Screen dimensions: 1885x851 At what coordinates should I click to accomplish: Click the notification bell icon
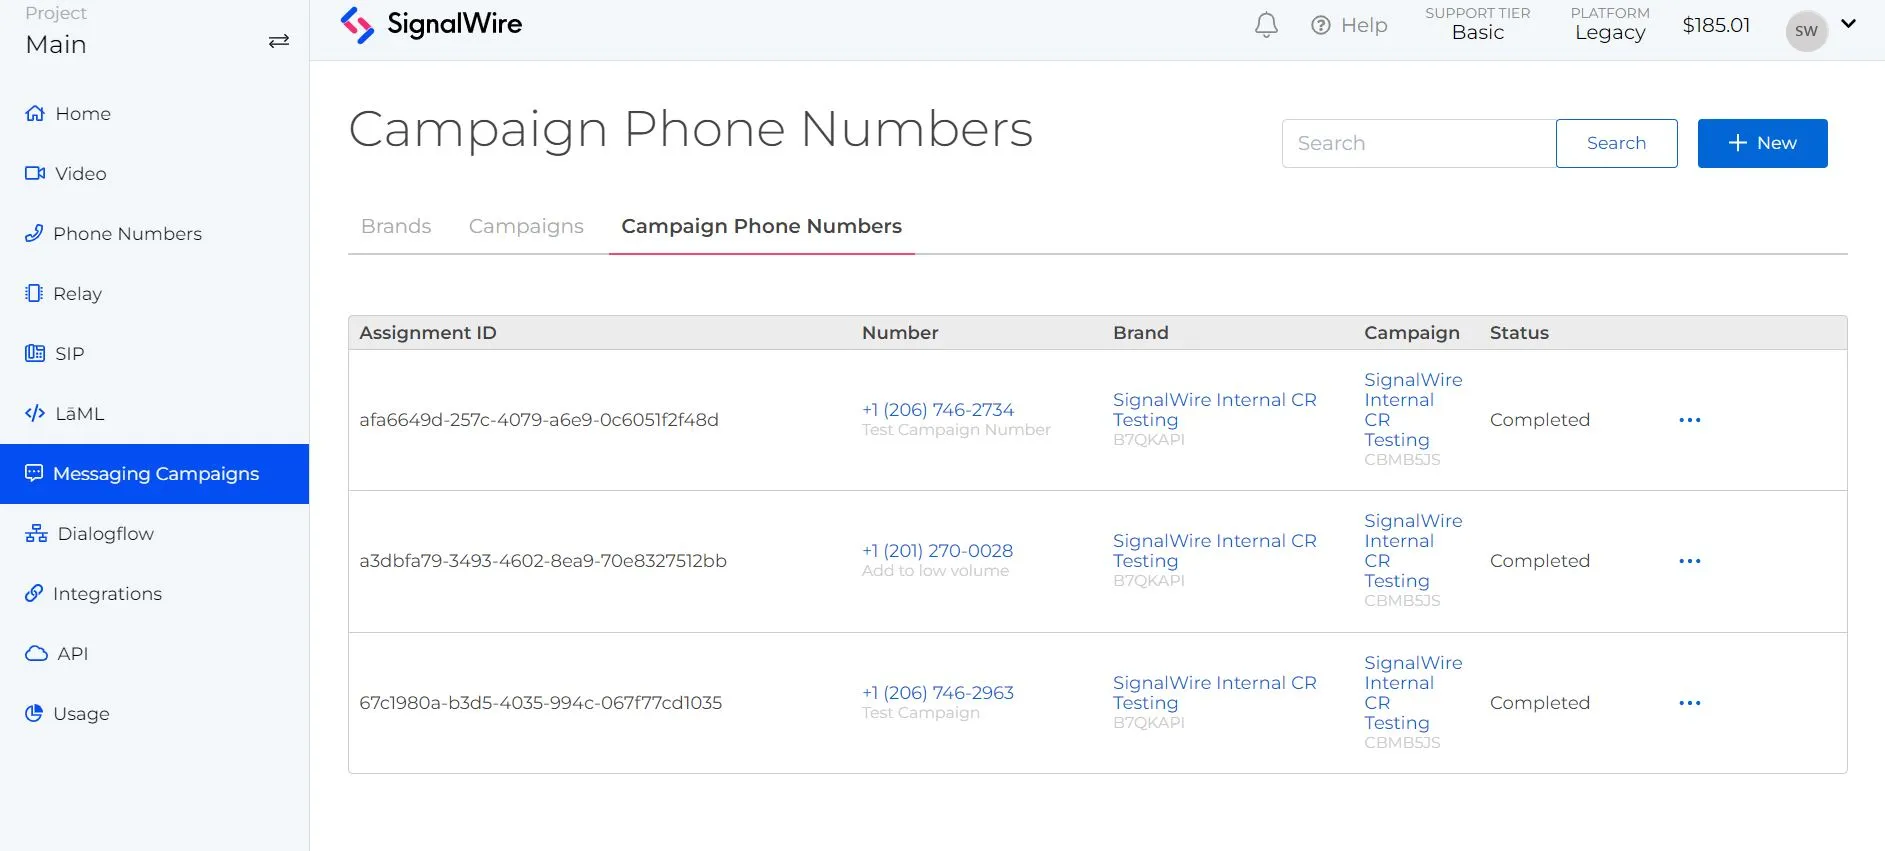(1266, 25)
